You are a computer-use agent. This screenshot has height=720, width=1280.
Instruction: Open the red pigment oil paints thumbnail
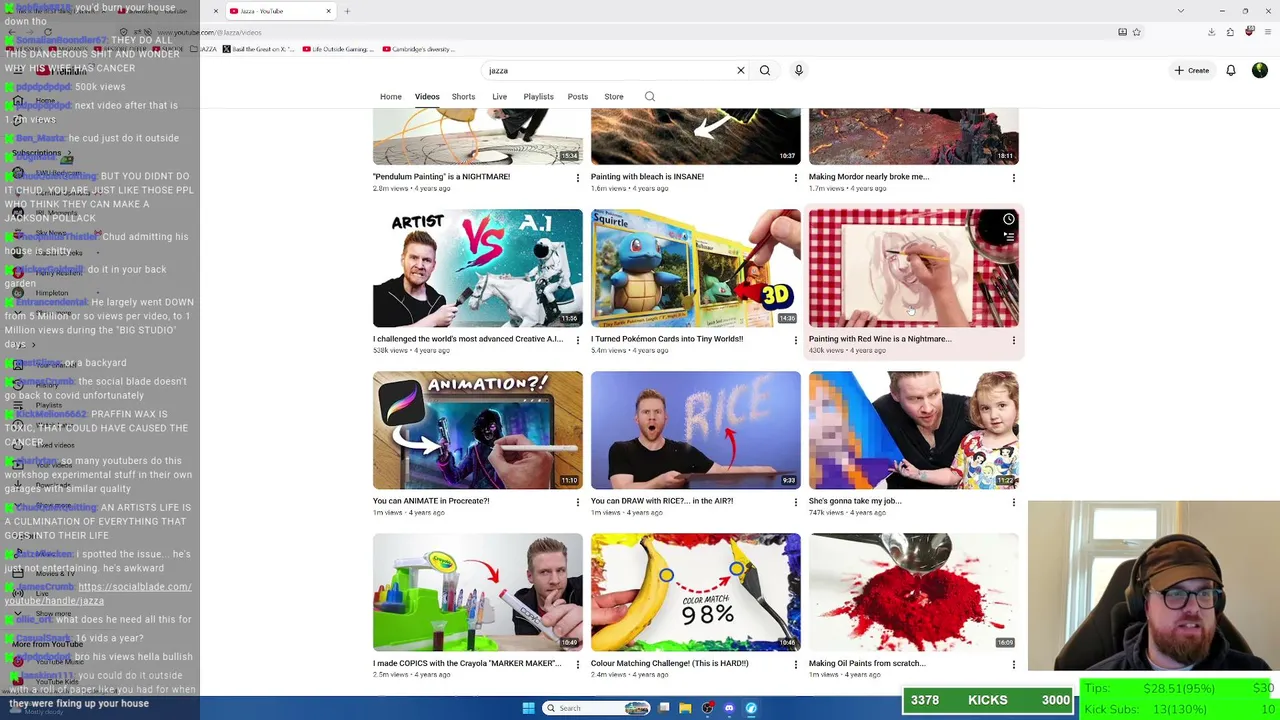(914, 592)
